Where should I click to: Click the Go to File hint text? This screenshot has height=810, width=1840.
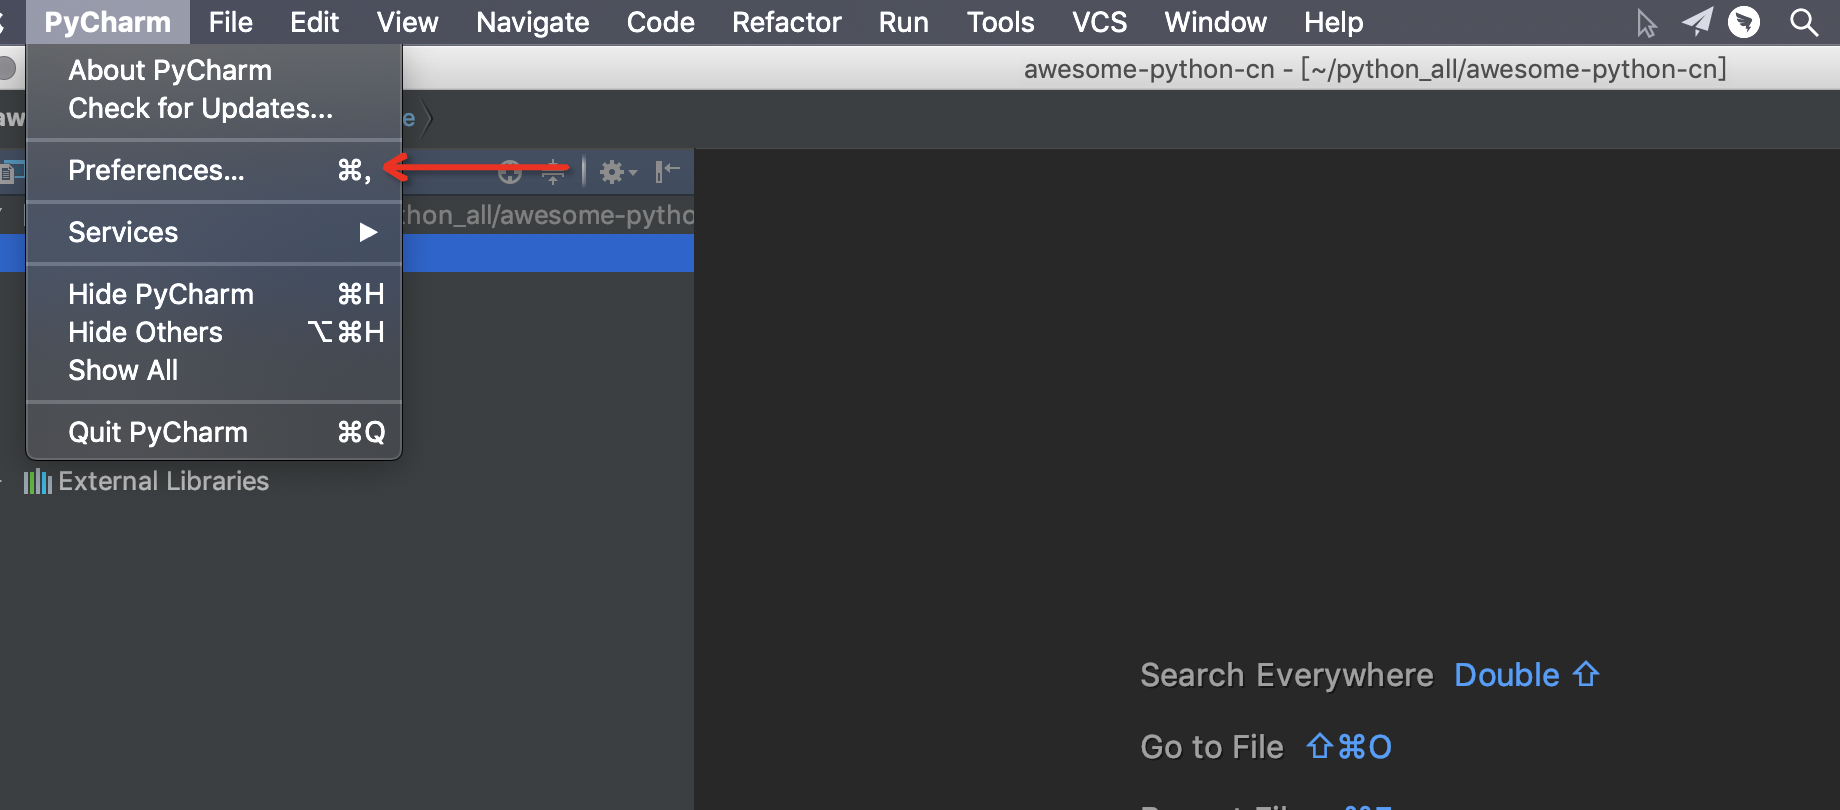tap(1212, 747)
